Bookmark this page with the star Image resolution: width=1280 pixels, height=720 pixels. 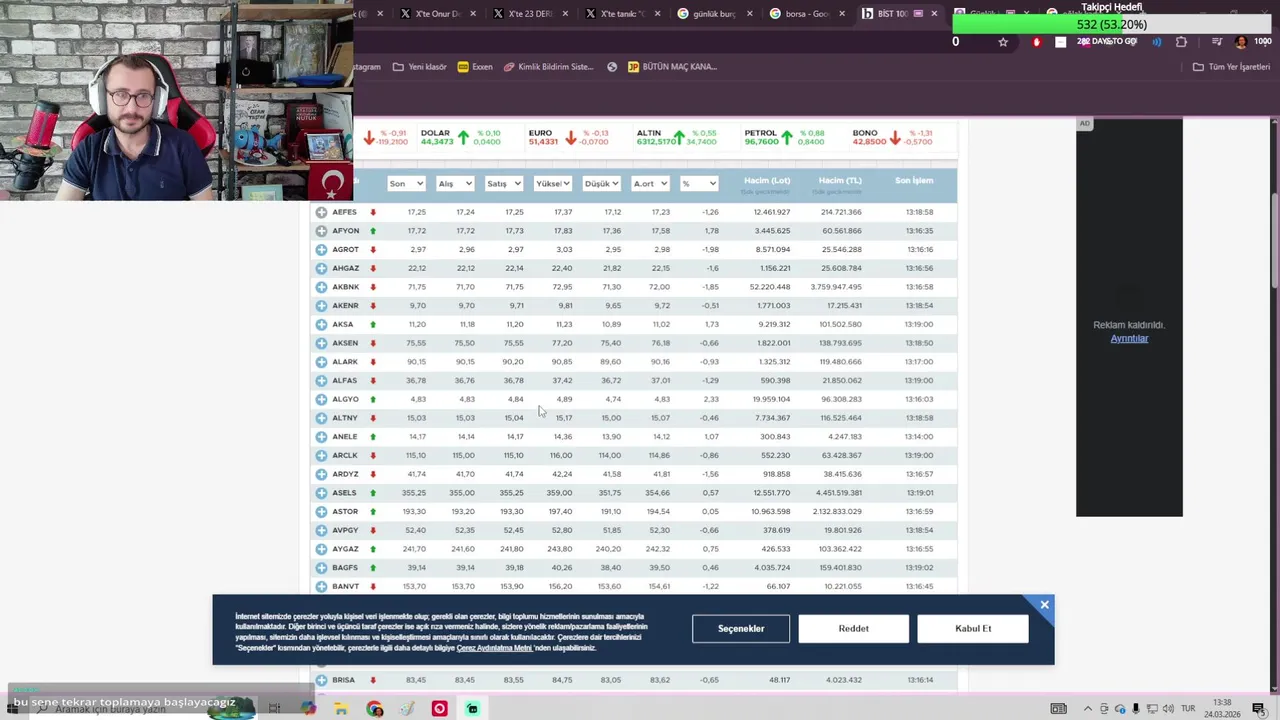1003,42
